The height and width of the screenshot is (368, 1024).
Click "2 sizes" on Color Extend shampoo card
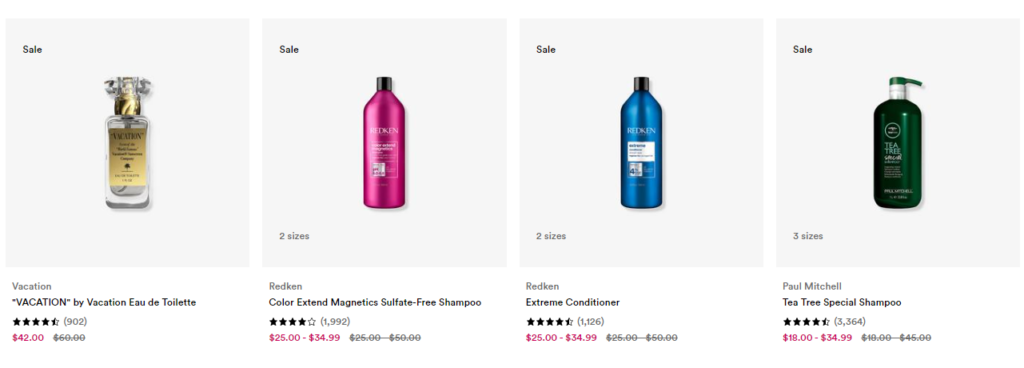294,236
